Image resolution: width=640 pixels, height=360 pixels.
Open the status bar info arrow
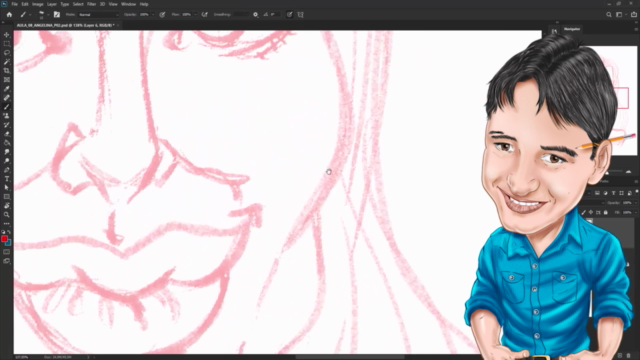(x=88, y=357)
